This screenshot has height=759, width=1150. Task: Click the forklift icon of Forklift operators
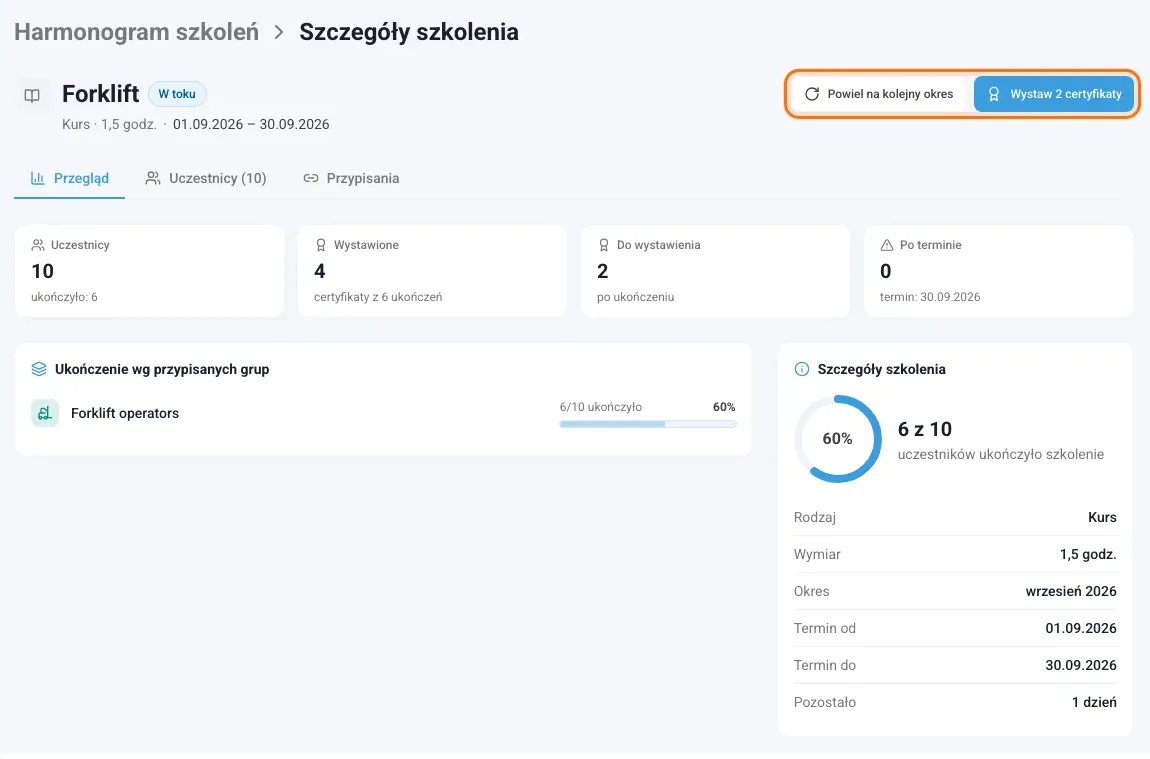click(45, 413)
